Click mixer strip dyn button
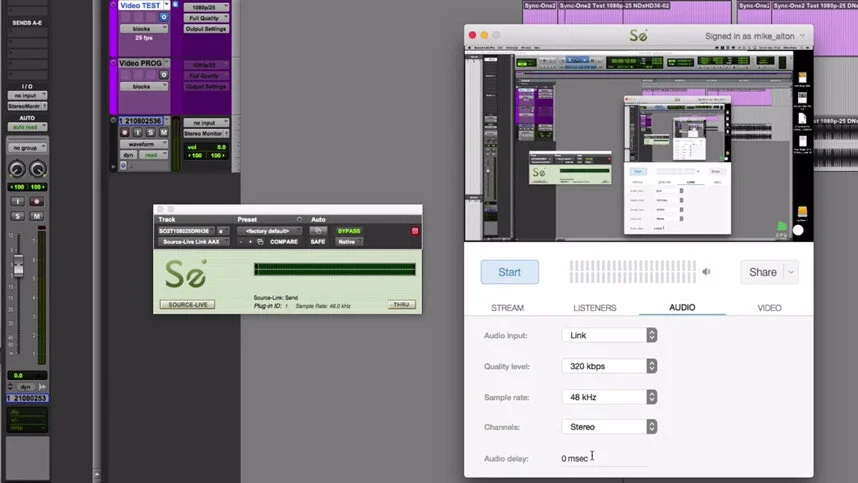 pos(25,387)
